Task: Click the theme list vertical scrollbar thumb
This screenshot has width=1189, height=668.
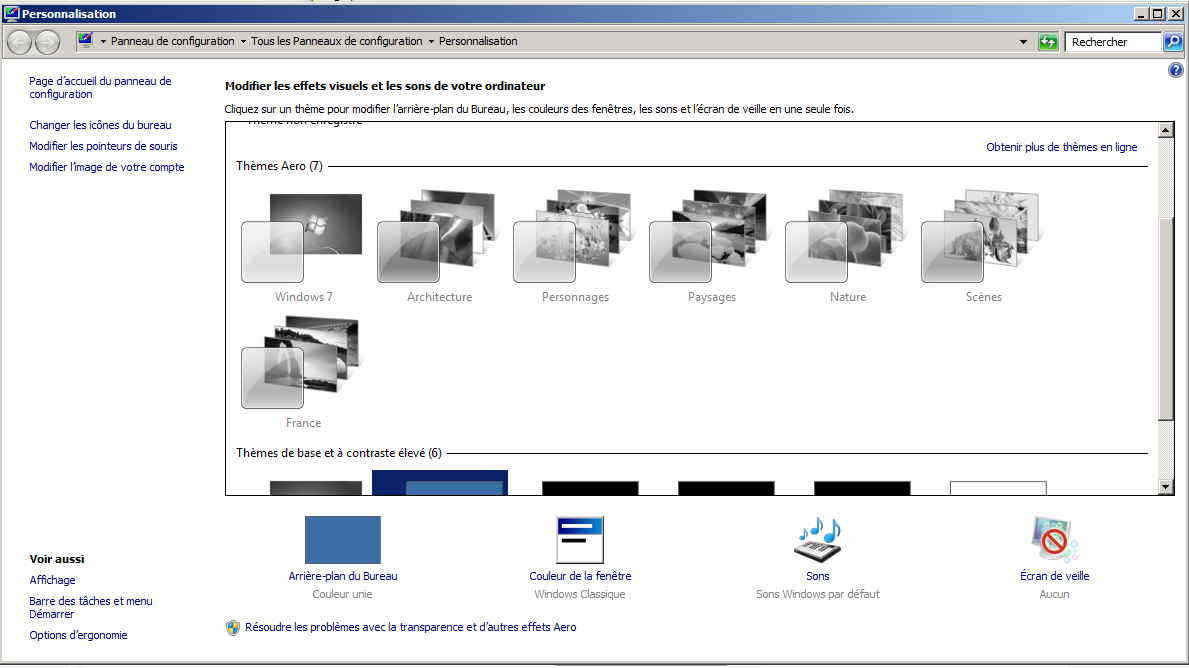Action: click(1166, 317)
